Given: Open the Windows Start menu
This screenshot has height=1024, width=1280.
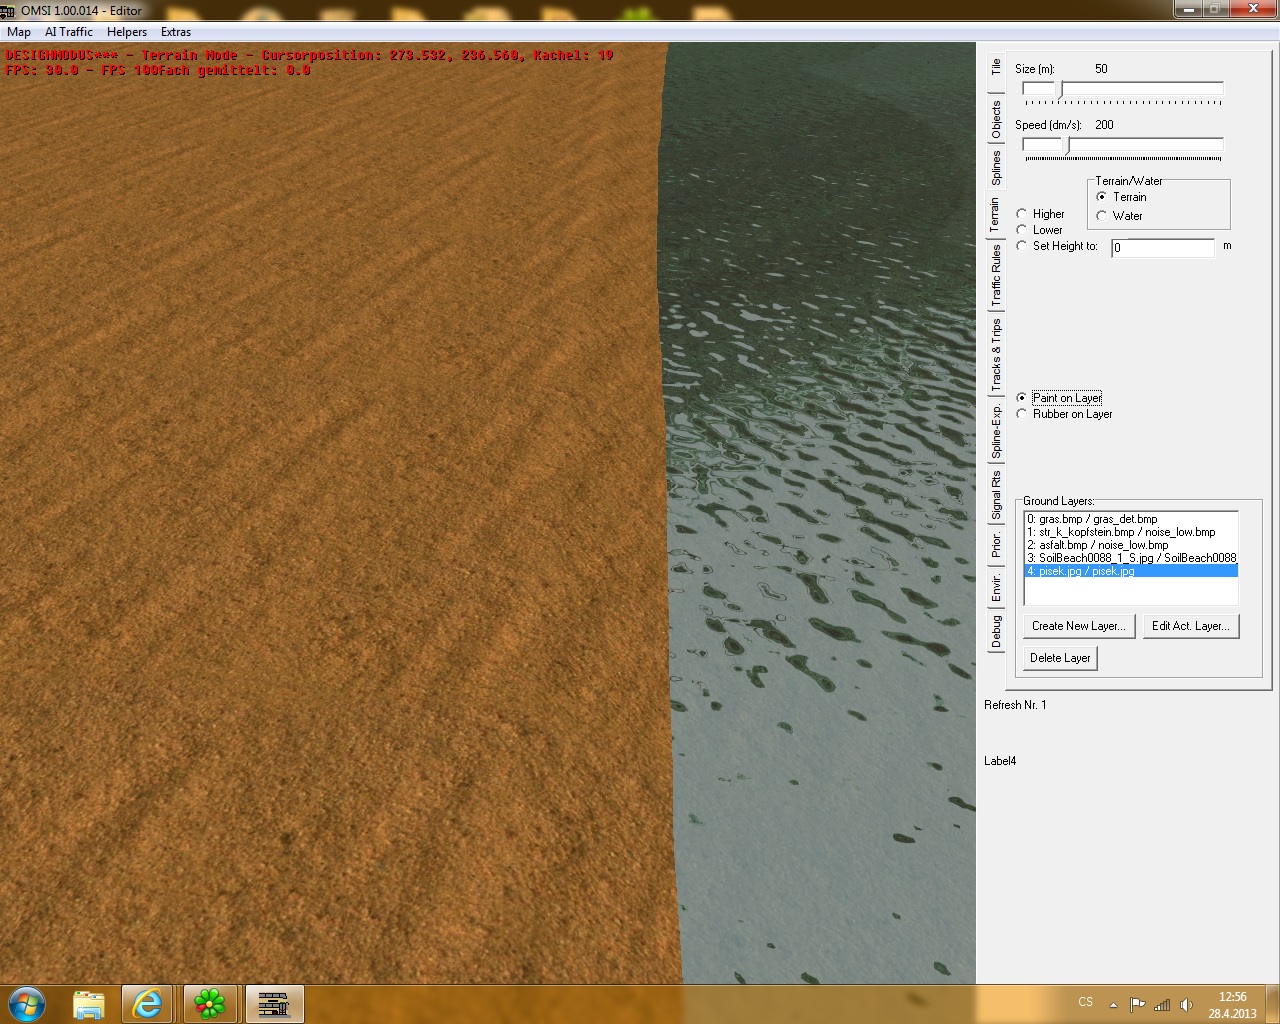Looking at the screenshot, I should (27, 1003).
